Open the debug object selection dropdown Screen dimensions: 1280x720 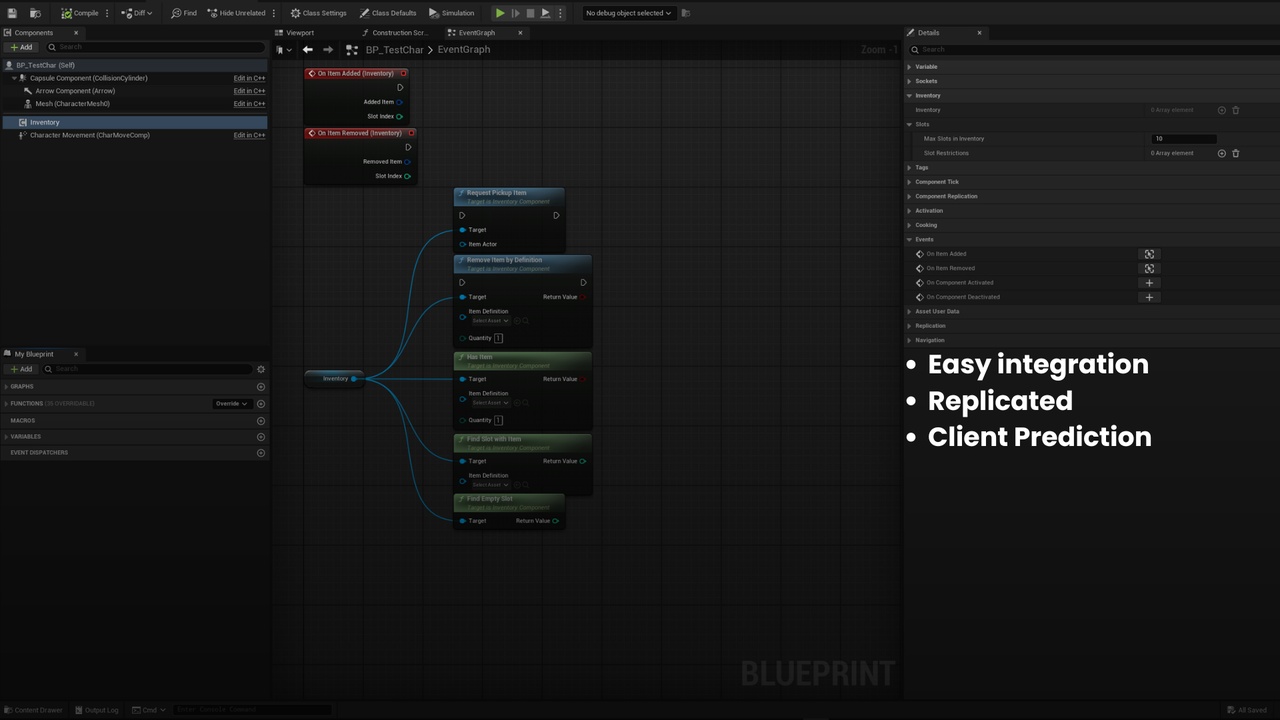click(629, 13)
